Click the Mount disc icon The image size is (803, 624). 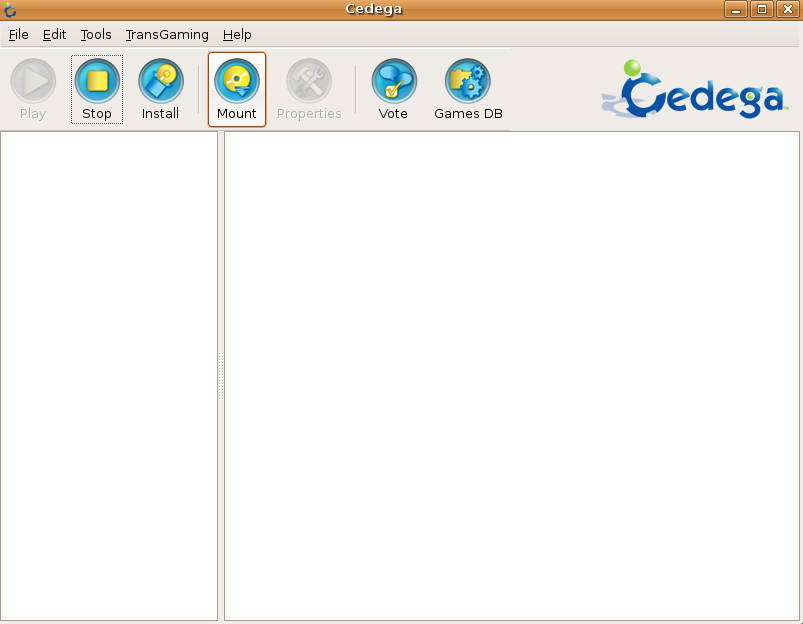click(237, 82)
